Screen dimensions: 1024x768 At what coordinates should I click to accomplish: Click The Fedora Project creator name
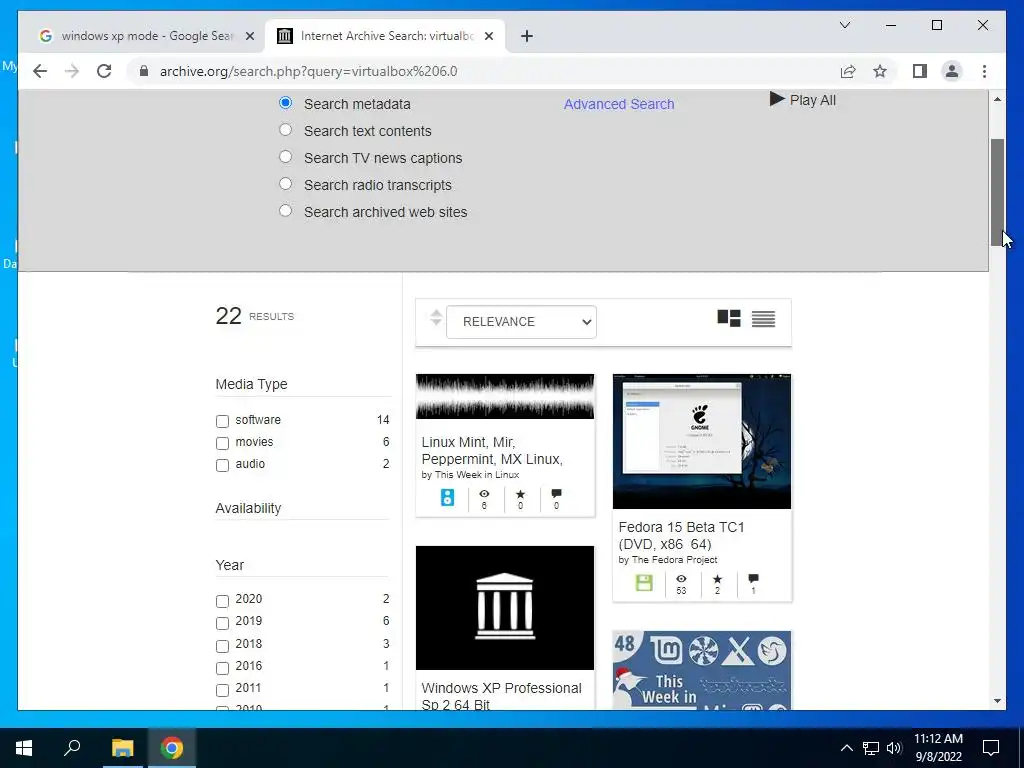[x=675, y=560]
